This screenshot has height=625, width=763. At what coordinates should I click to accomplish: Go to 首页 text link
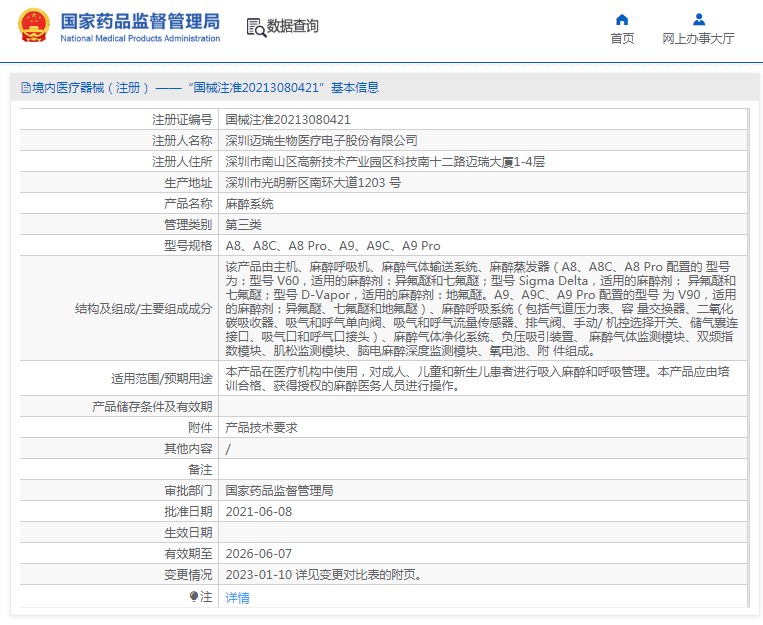click(x=622, y=39)
